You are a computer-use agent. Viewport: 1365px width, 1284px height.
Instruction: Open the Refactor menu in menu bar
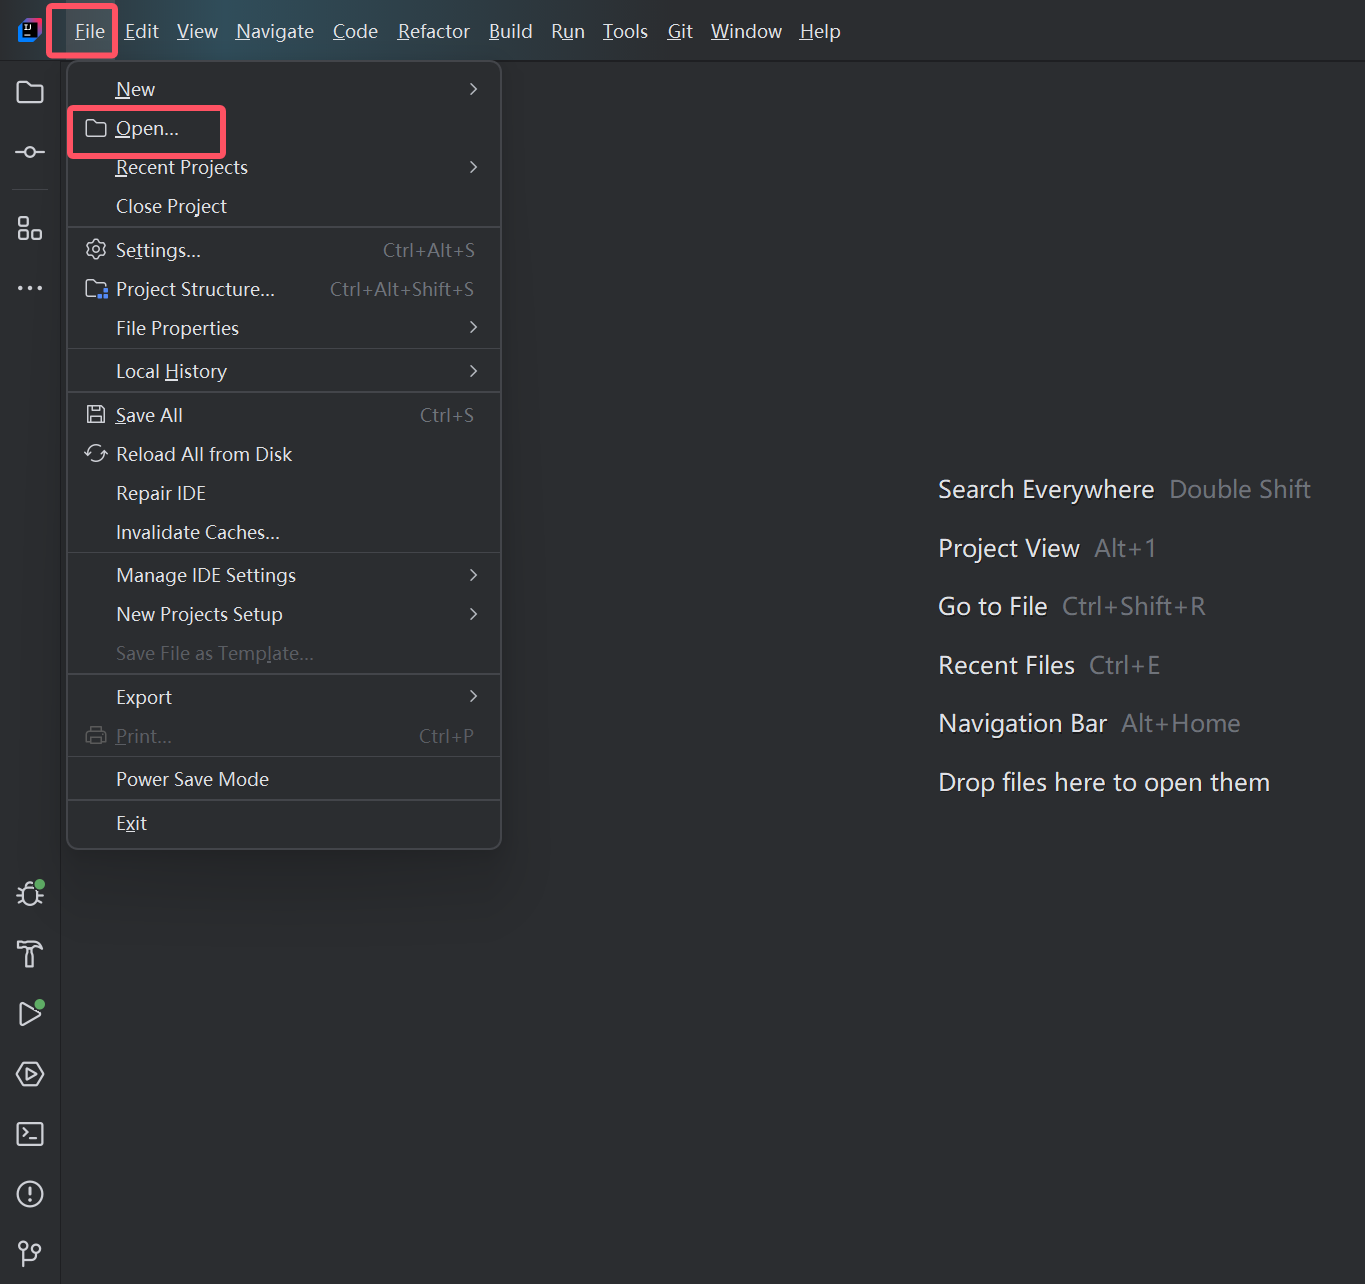(433, 32)
